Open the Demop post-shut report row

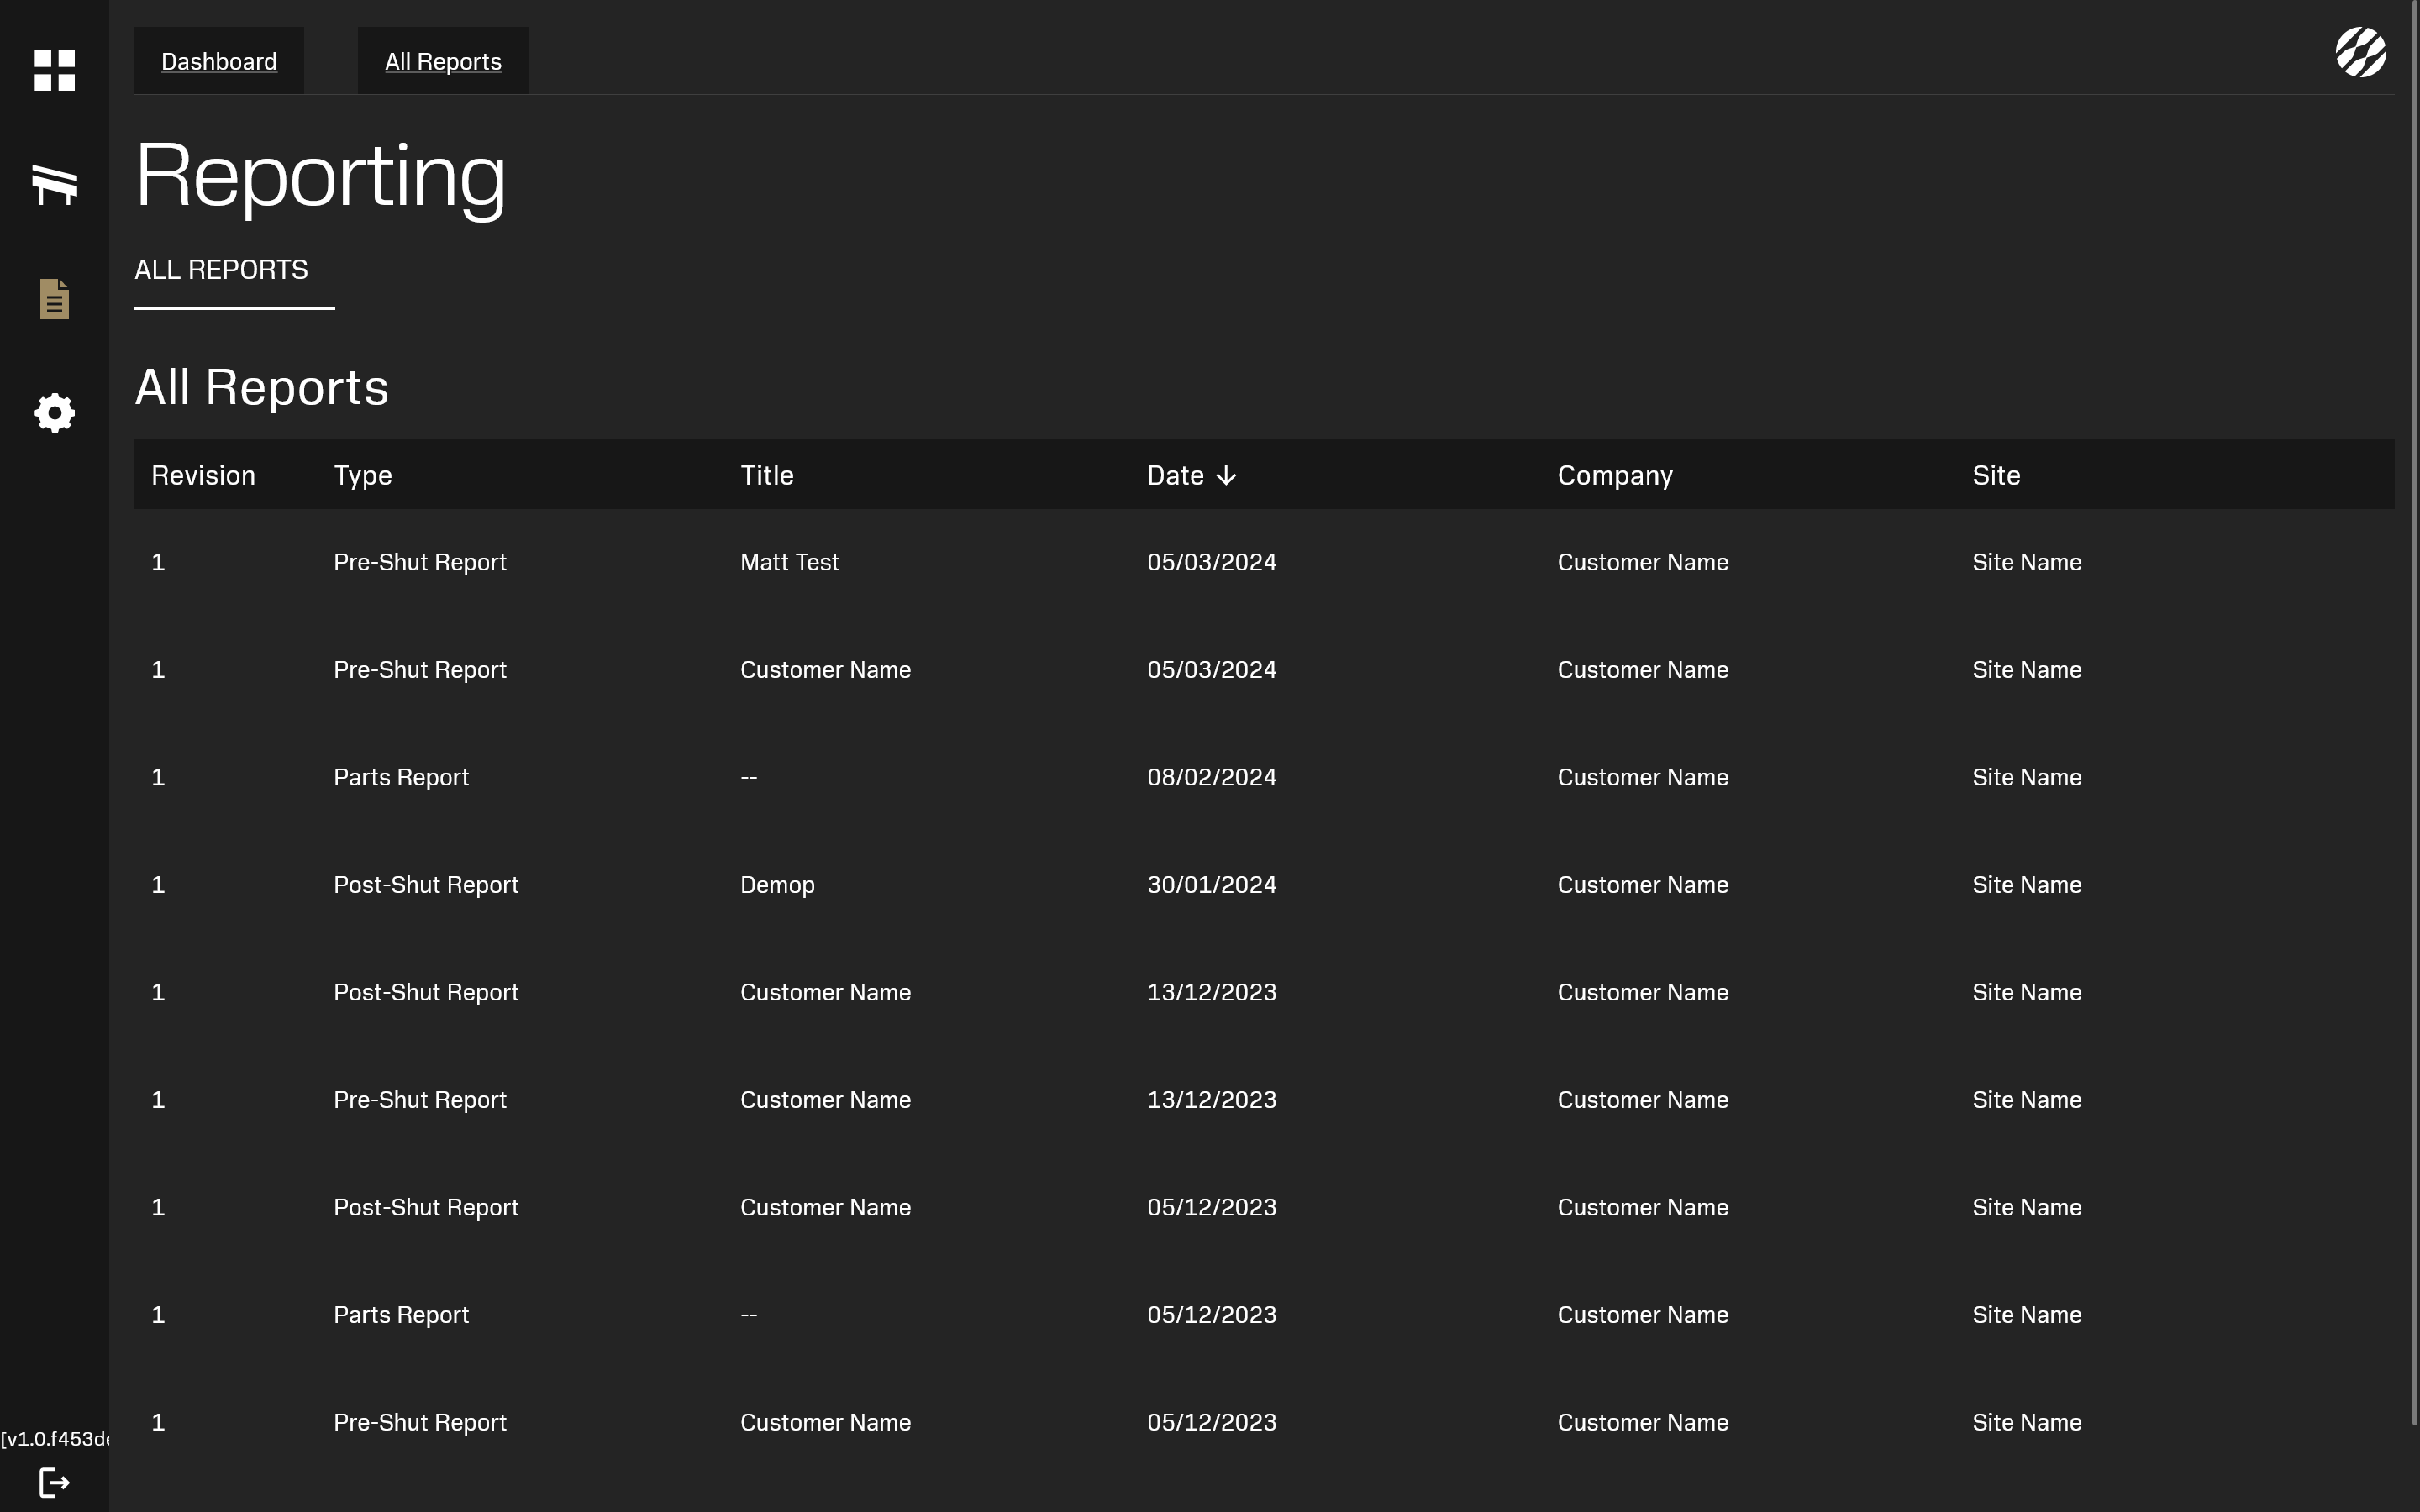pos(777,885)
